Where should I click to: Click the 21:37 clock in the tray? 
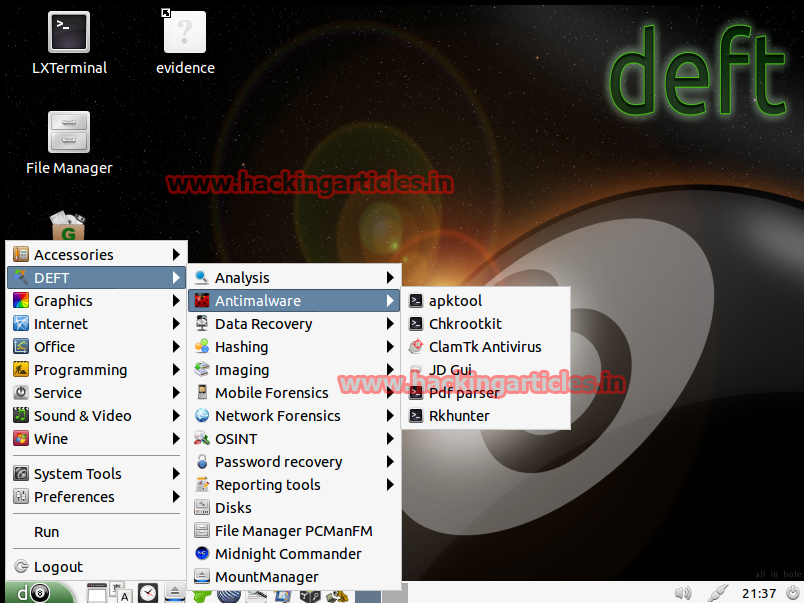pyautogui.click(x=759, y=594)
